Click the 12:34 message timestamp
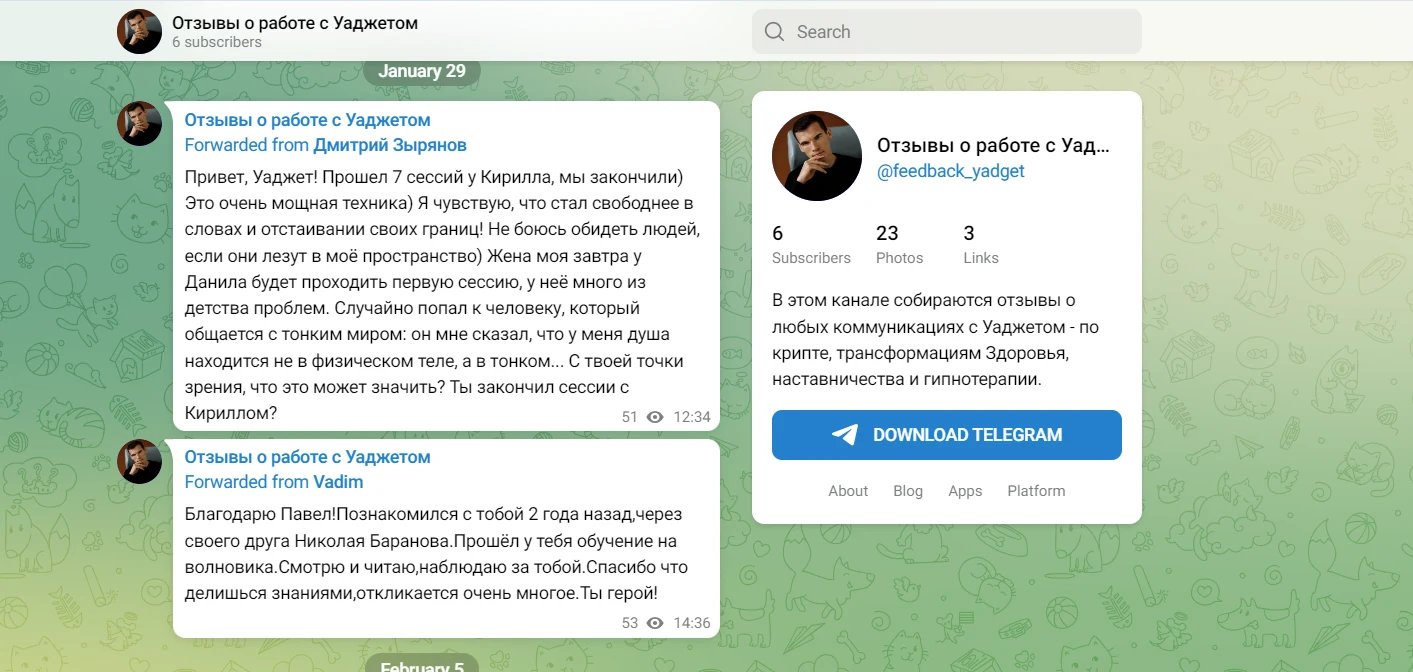 click(x=692, y=417)
